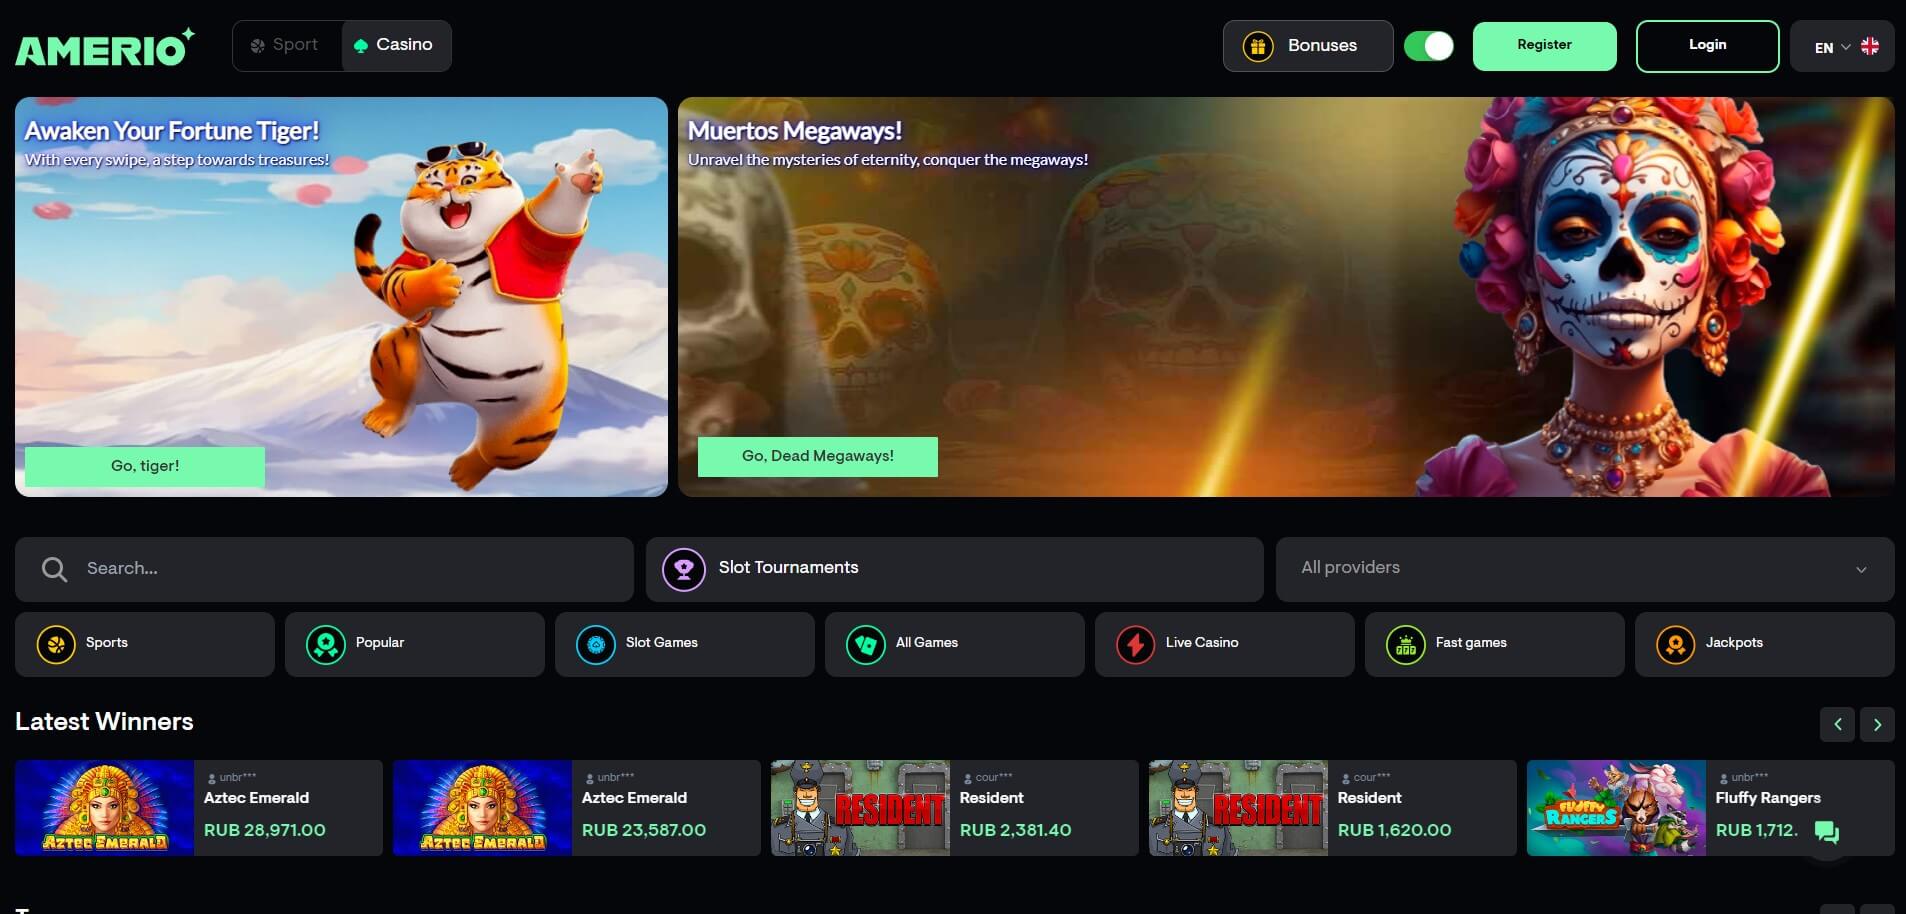Click the Popular category badge icon
Screen dimensions: 1906x914
326,645
